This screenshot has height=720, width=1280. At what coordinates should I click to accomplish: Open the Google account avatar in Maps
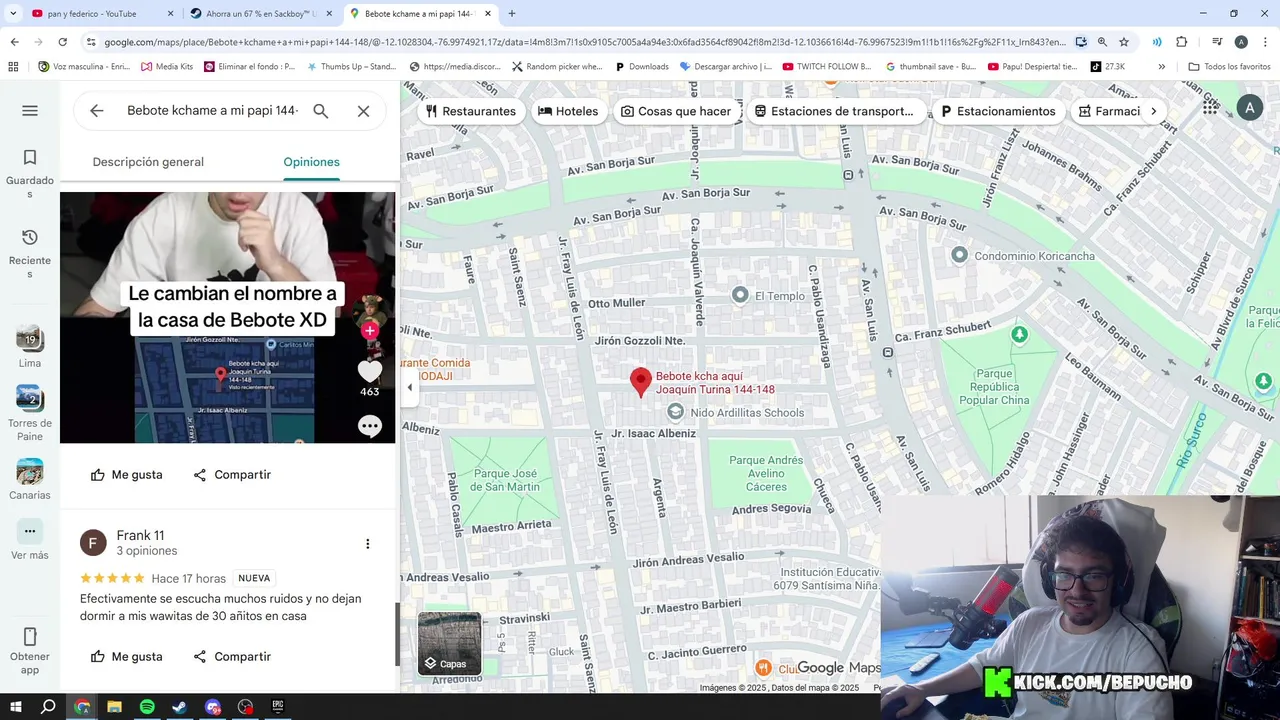[1249, 107]
